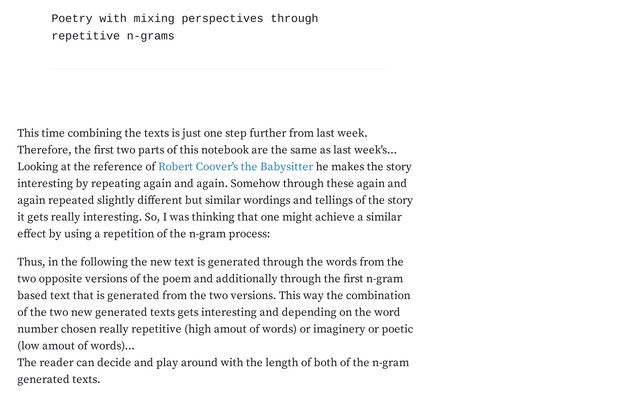Click the line starting "again repeated slightly different"

pos(215,201)
